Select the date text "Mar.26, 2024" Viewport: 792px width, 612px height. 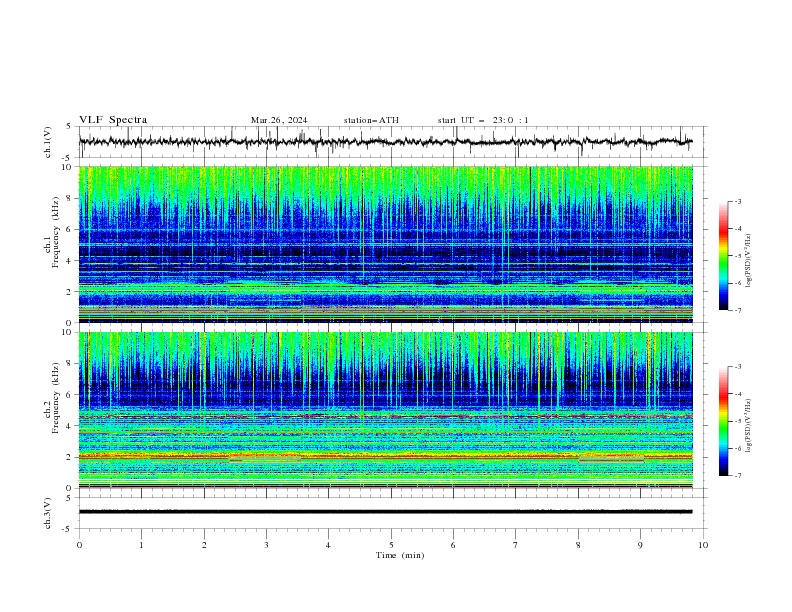coord(279,120)
